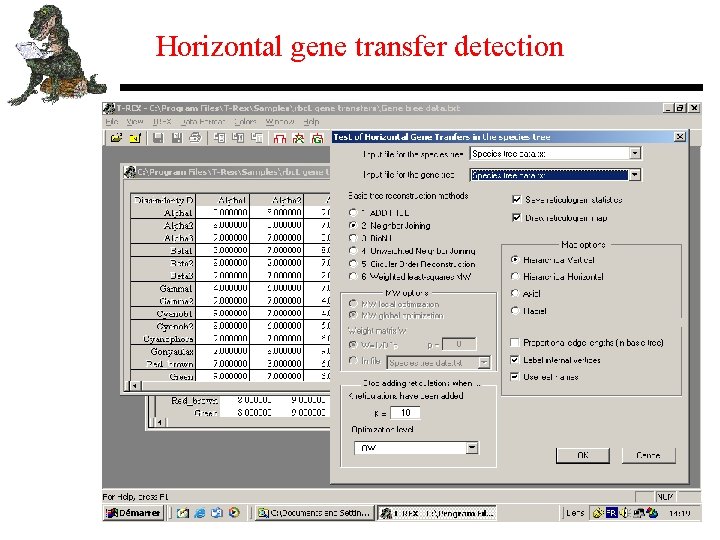Choose Hierarchical Horizontal map option

(x=515, y=276)
